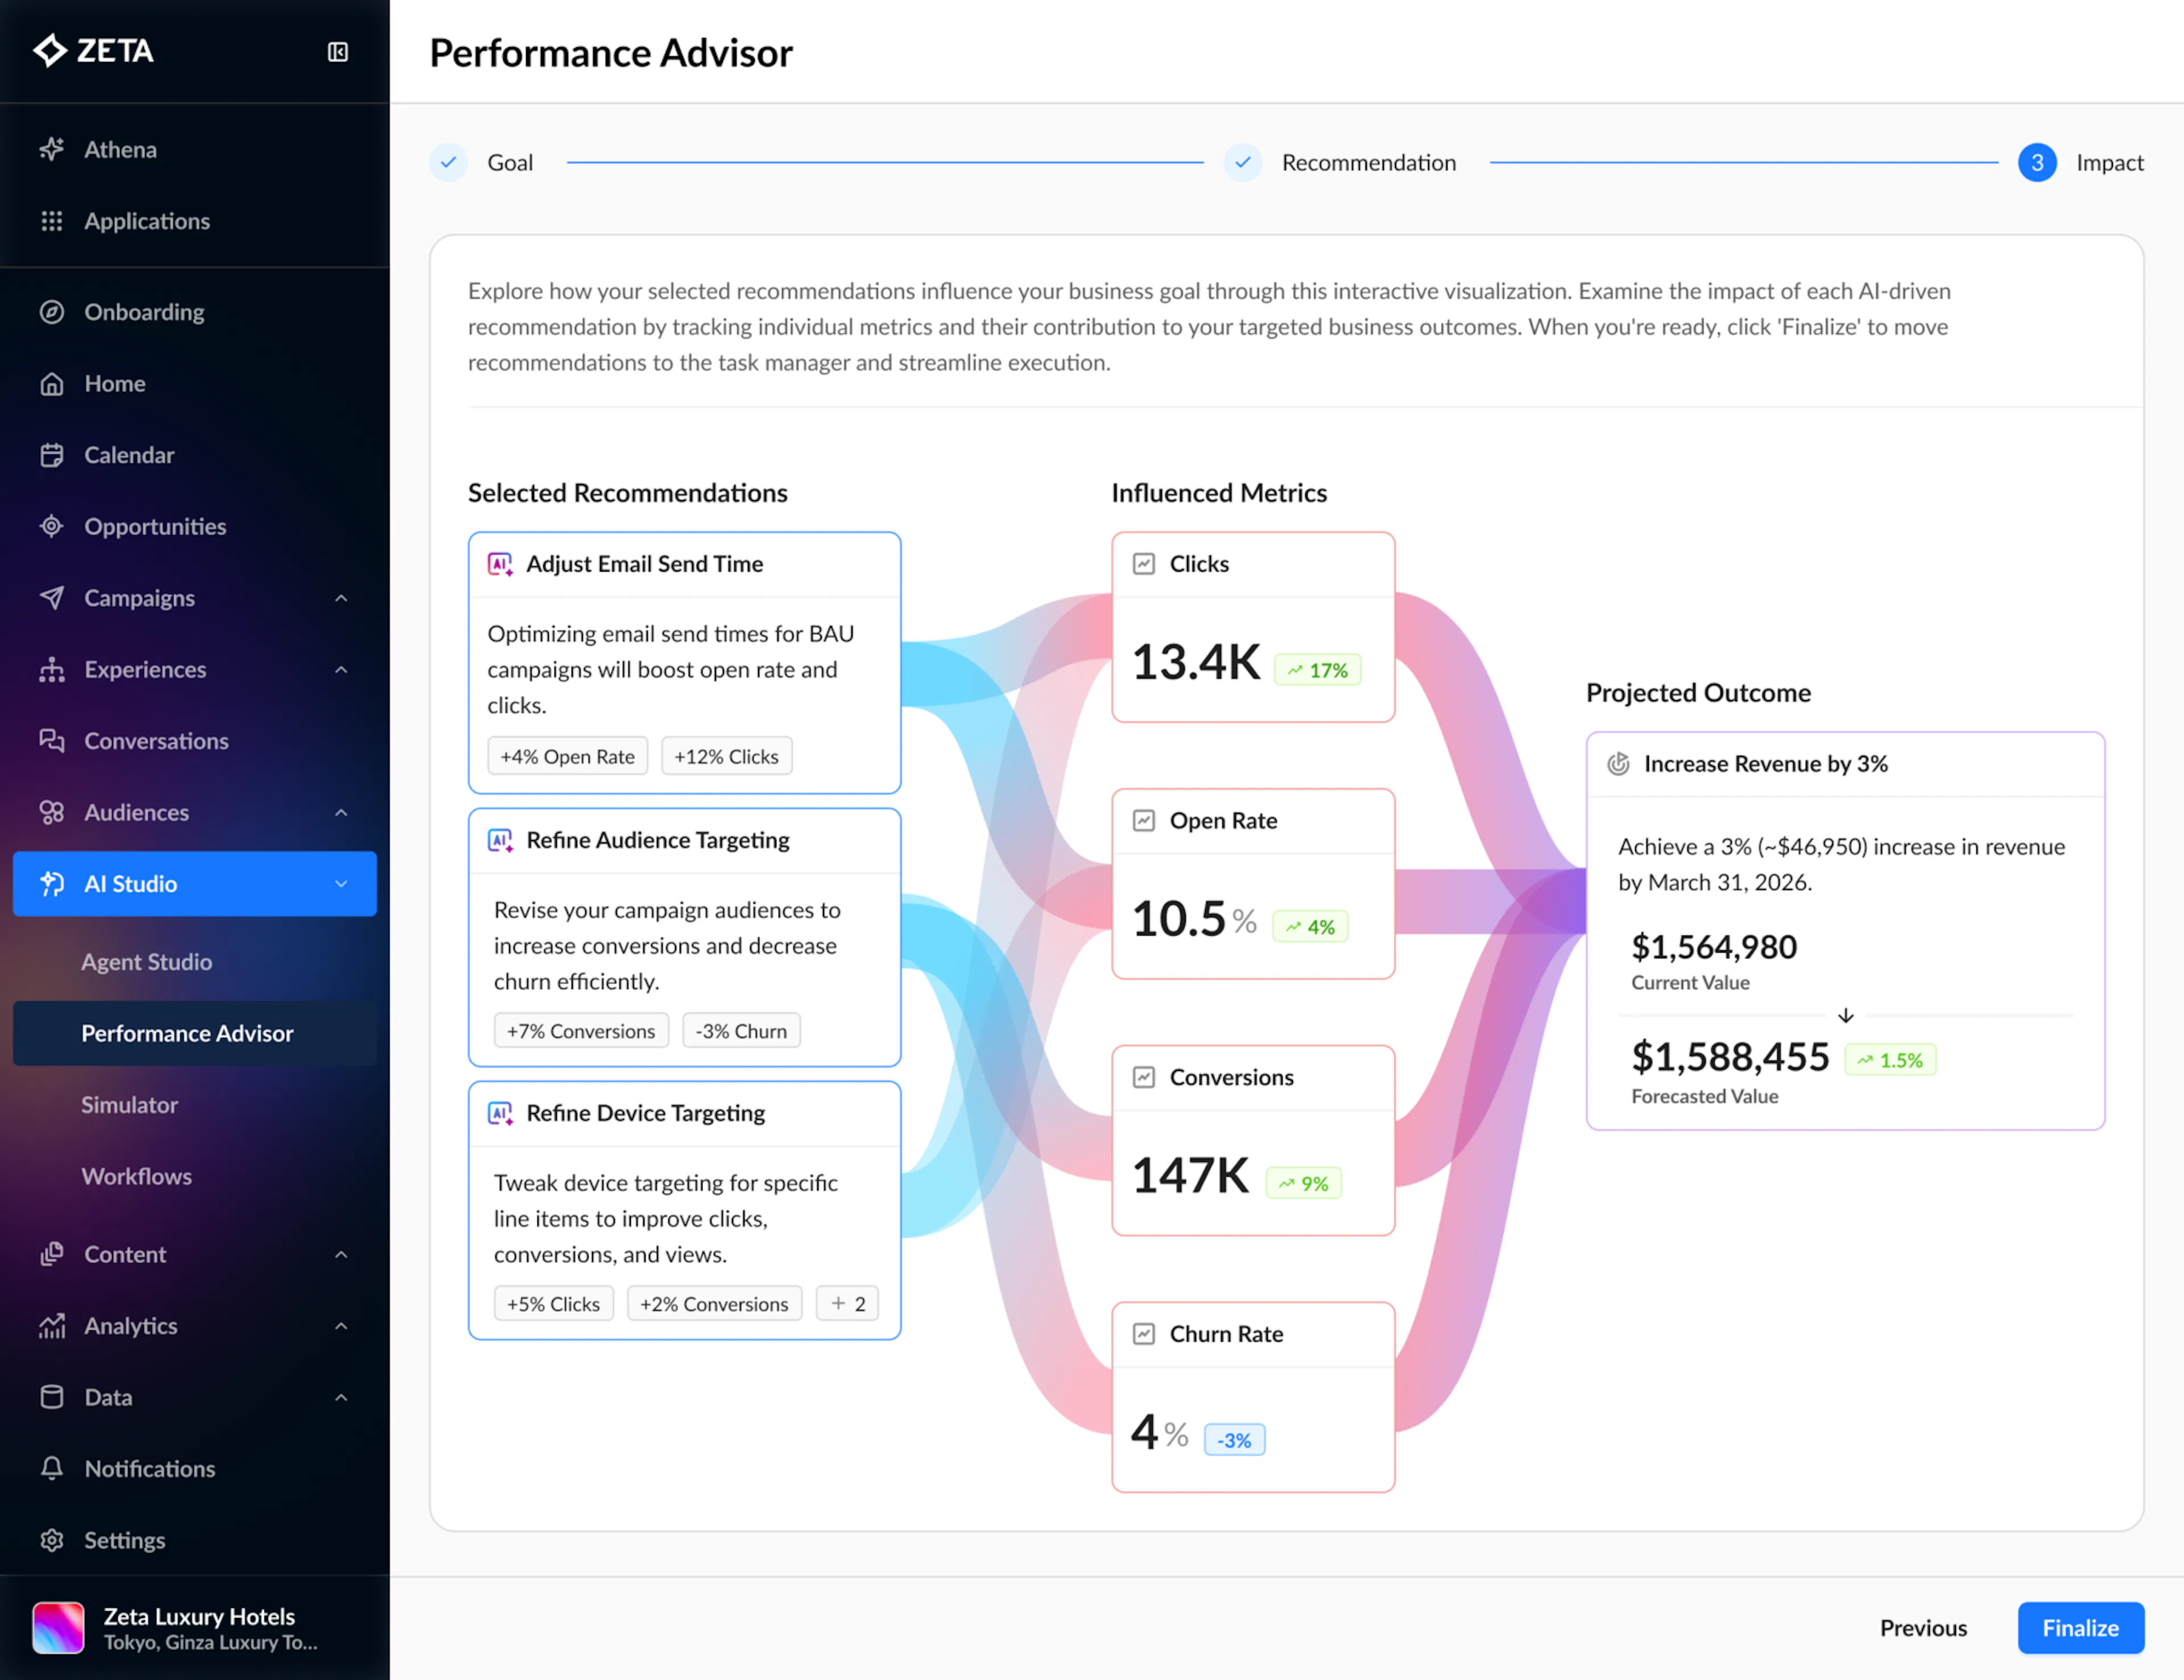
Task: Show more tags with the +2 chip
Action: pos(847,1304)
